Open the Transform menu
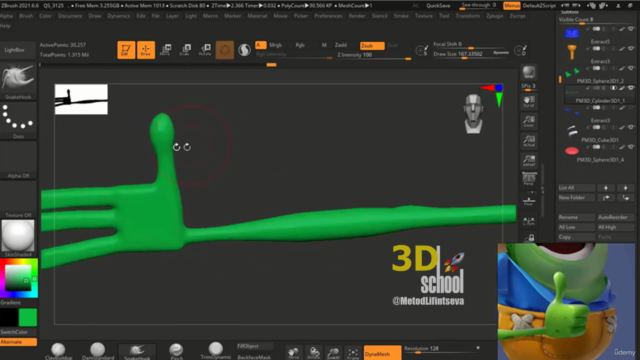The width and height of the screenshot is (640, 360). (x=468, y=16)
